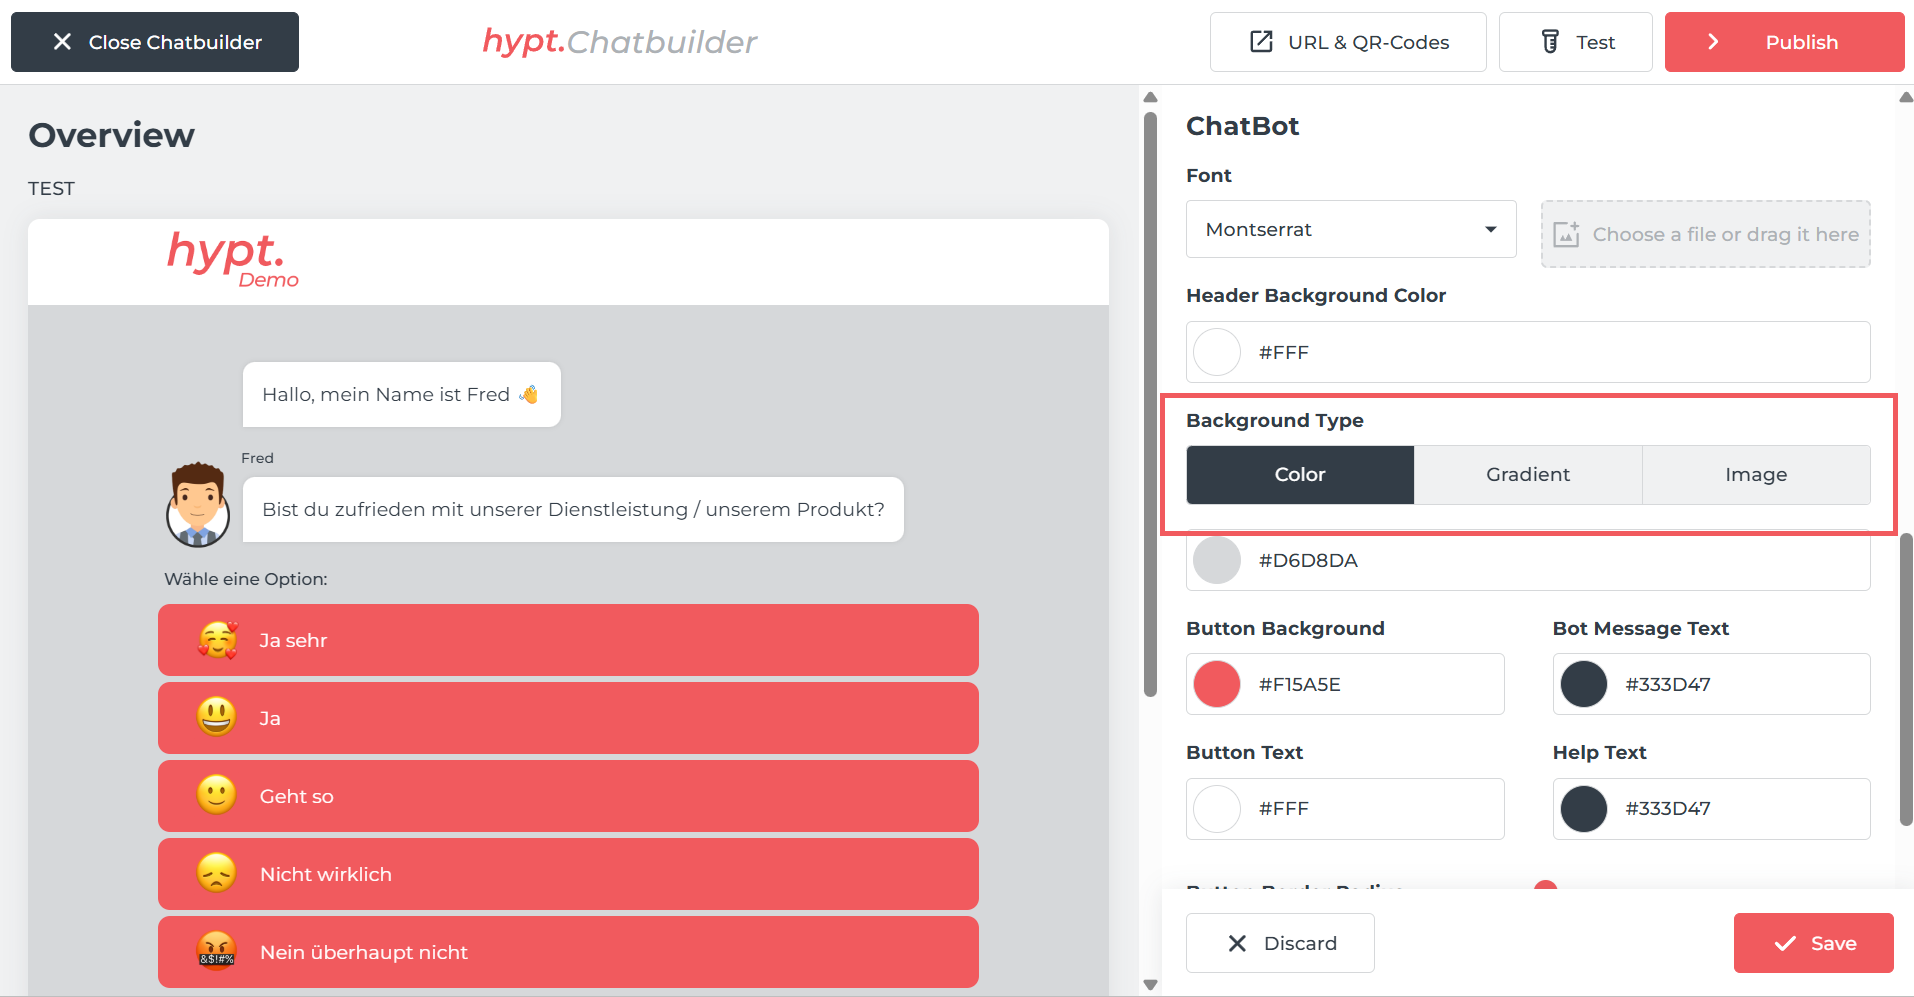
Task: Open Bot Message Text color swatch
Action: (x=1584, y=684)
